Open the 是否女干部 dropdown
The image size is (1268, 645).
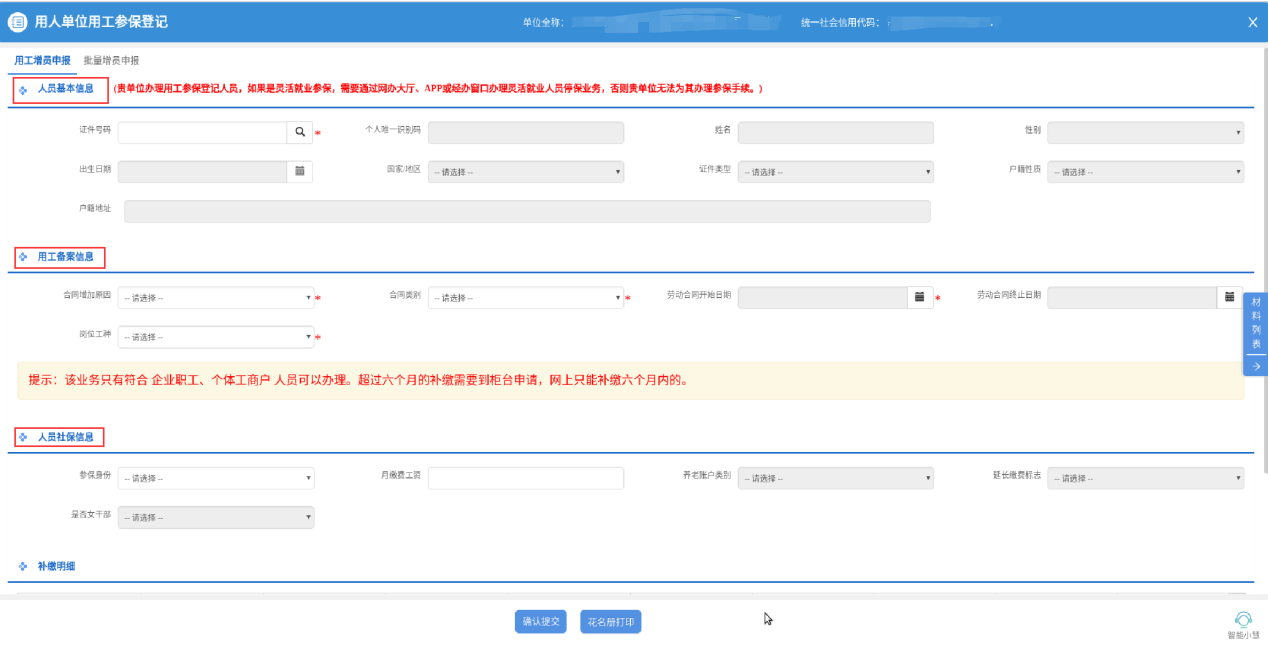(x=216, y=517)
